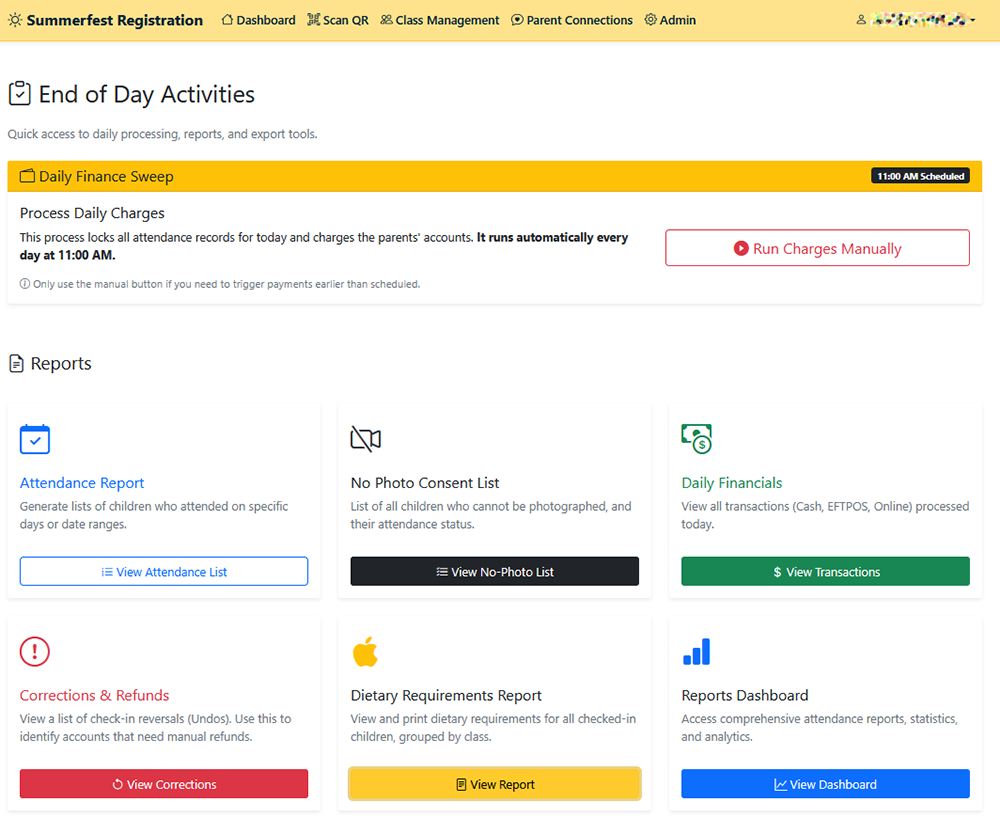Open the Daily Financials title link
The height and width of the screenshot is (818, 1000).
(x=732, y=483)
